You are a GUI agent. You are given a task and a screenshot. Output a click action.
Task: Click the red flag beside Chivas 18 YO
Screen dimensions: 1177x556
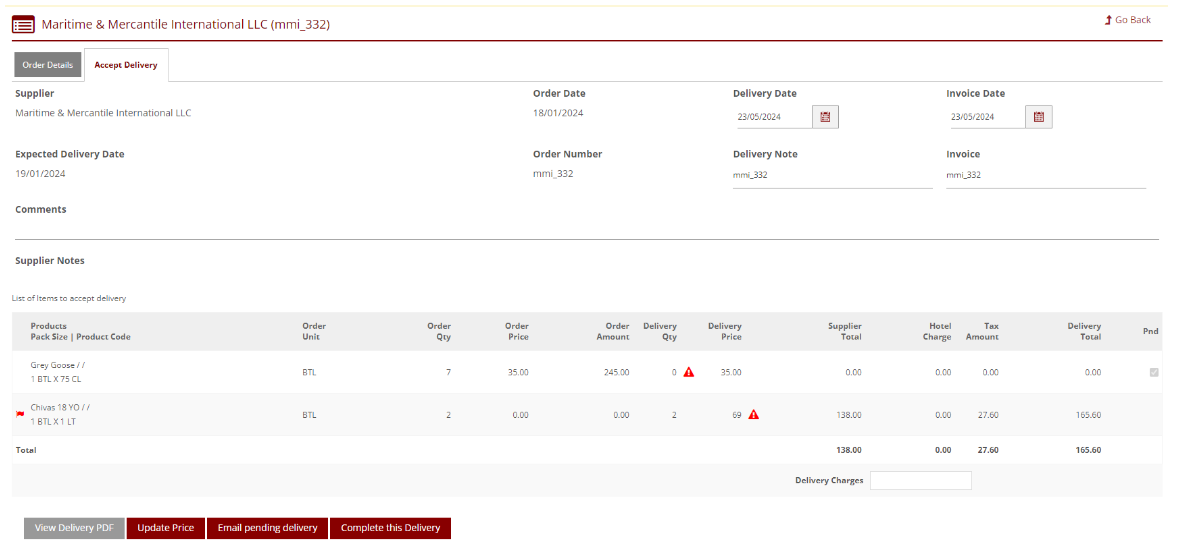coord(20,414)
